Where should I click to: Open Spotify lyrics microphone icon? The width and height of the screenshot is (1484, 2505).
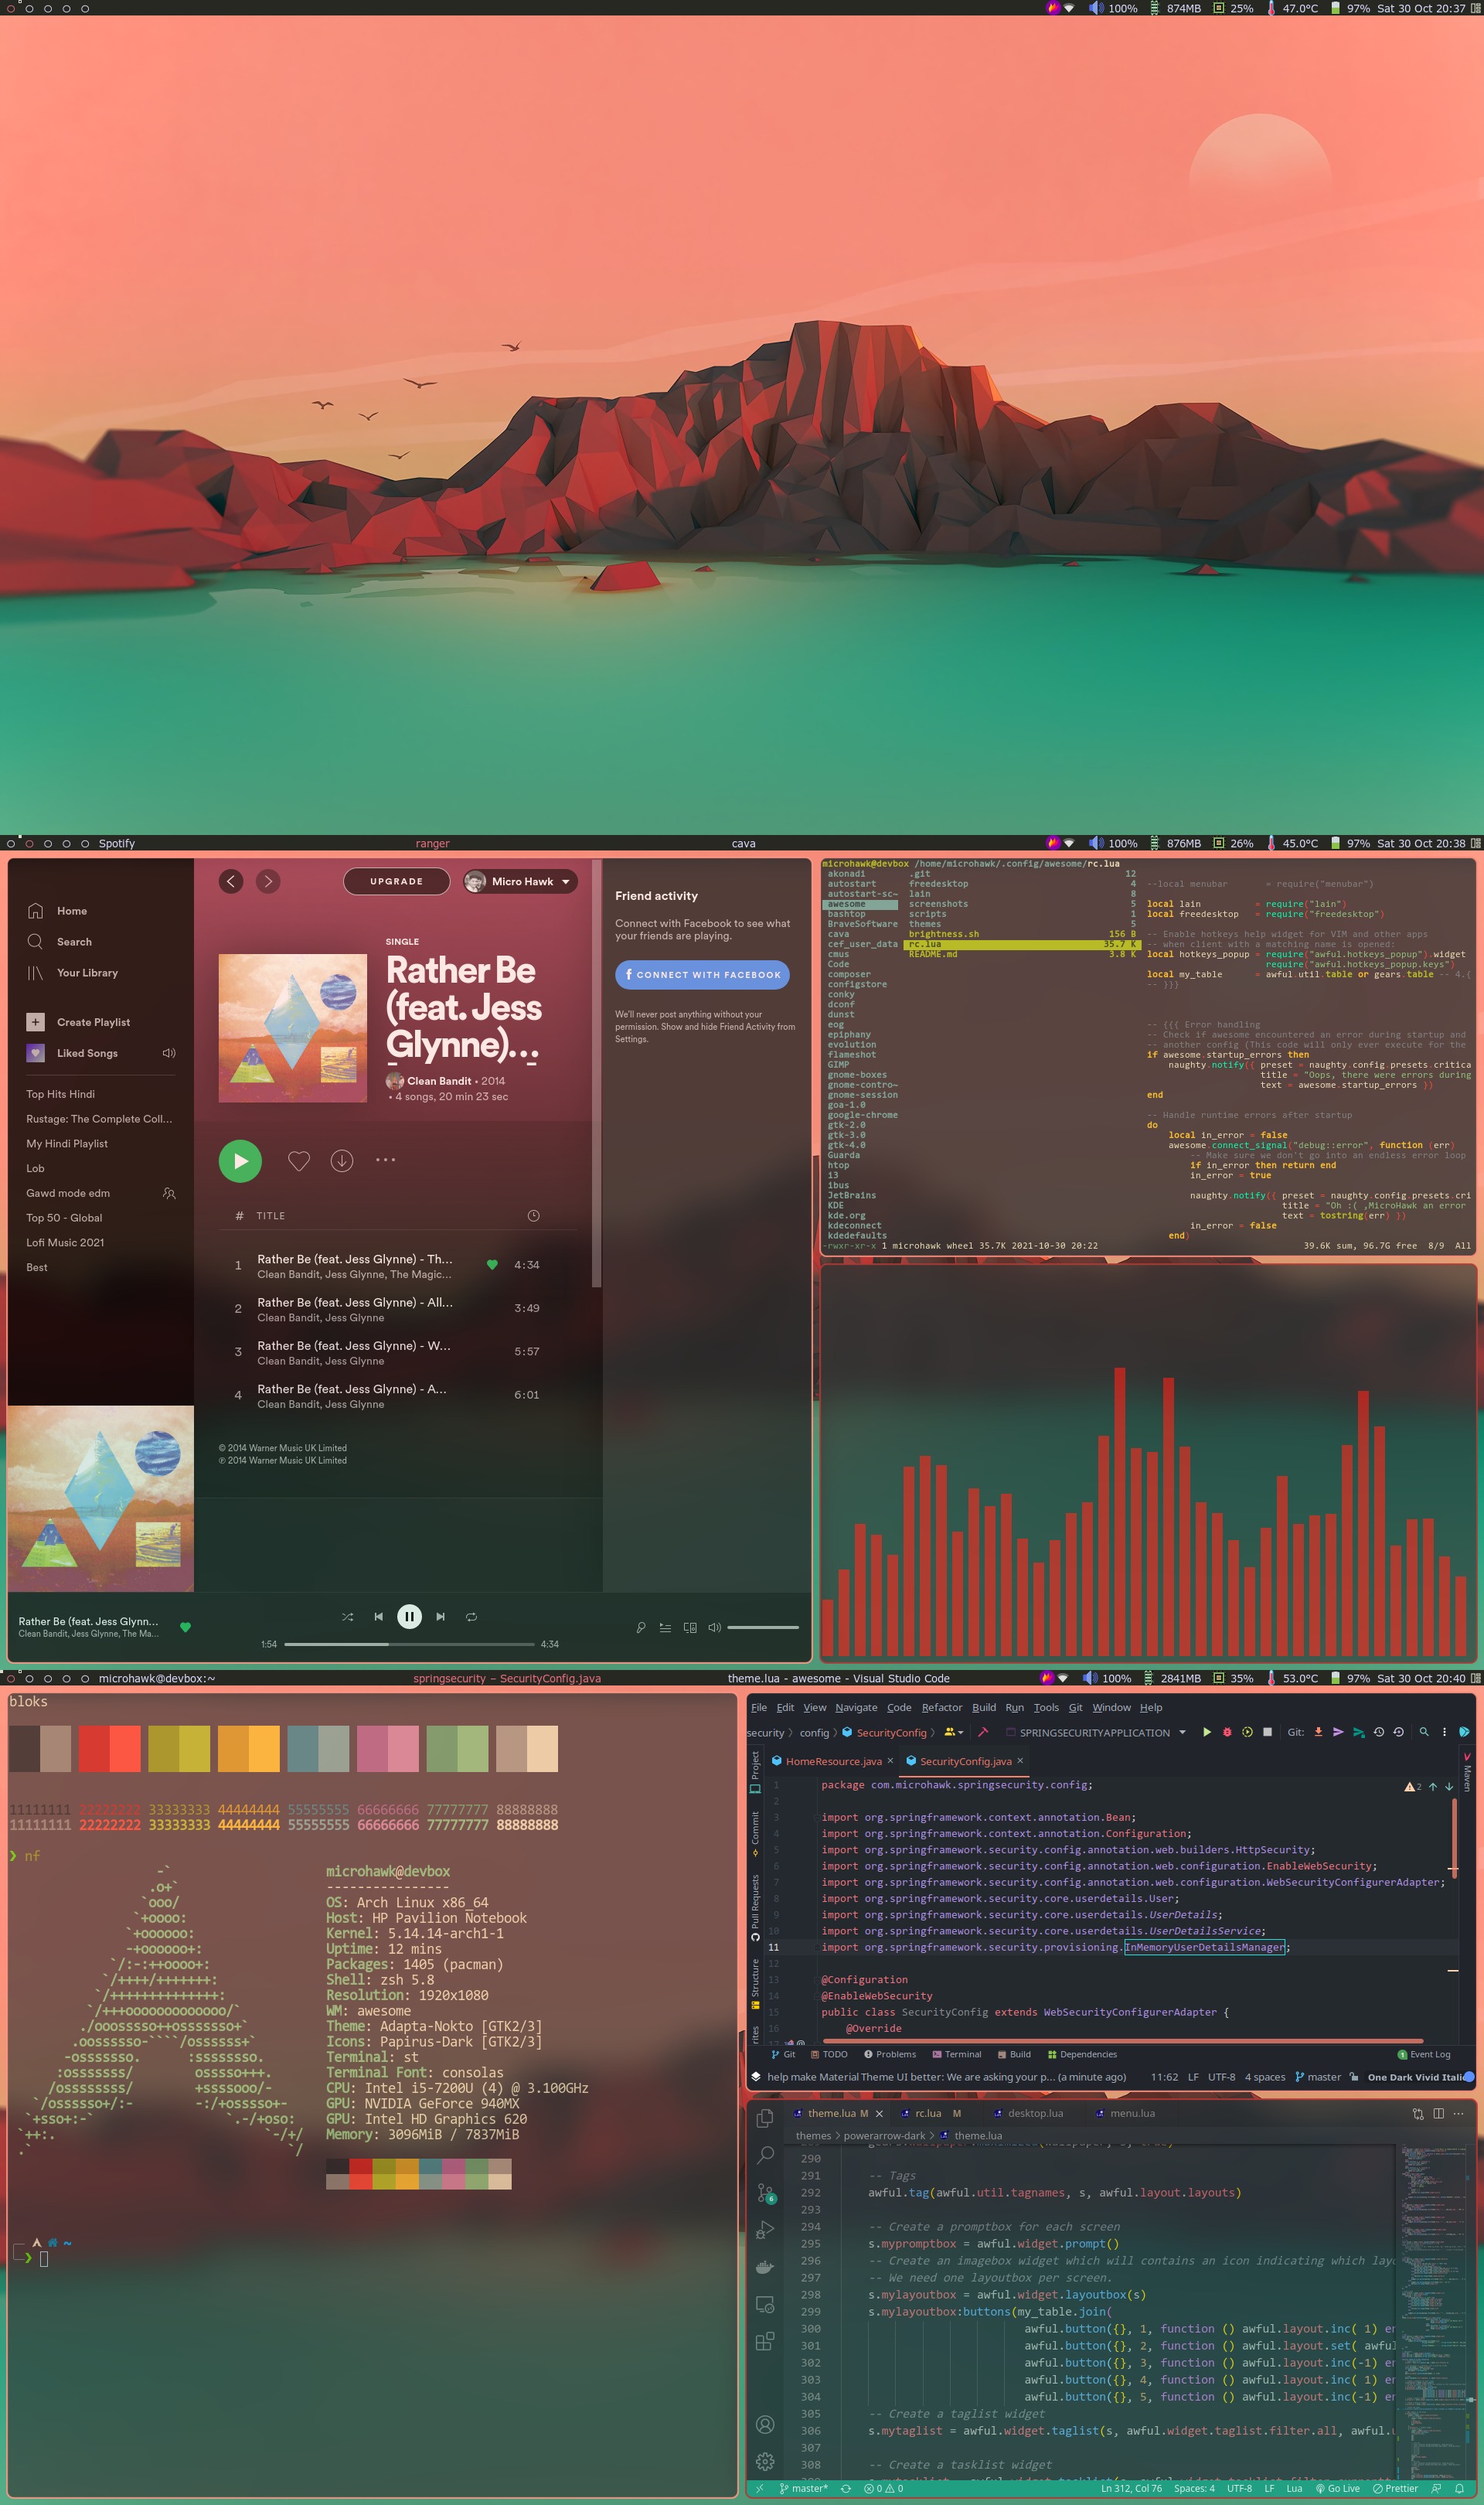(641, 1628)
